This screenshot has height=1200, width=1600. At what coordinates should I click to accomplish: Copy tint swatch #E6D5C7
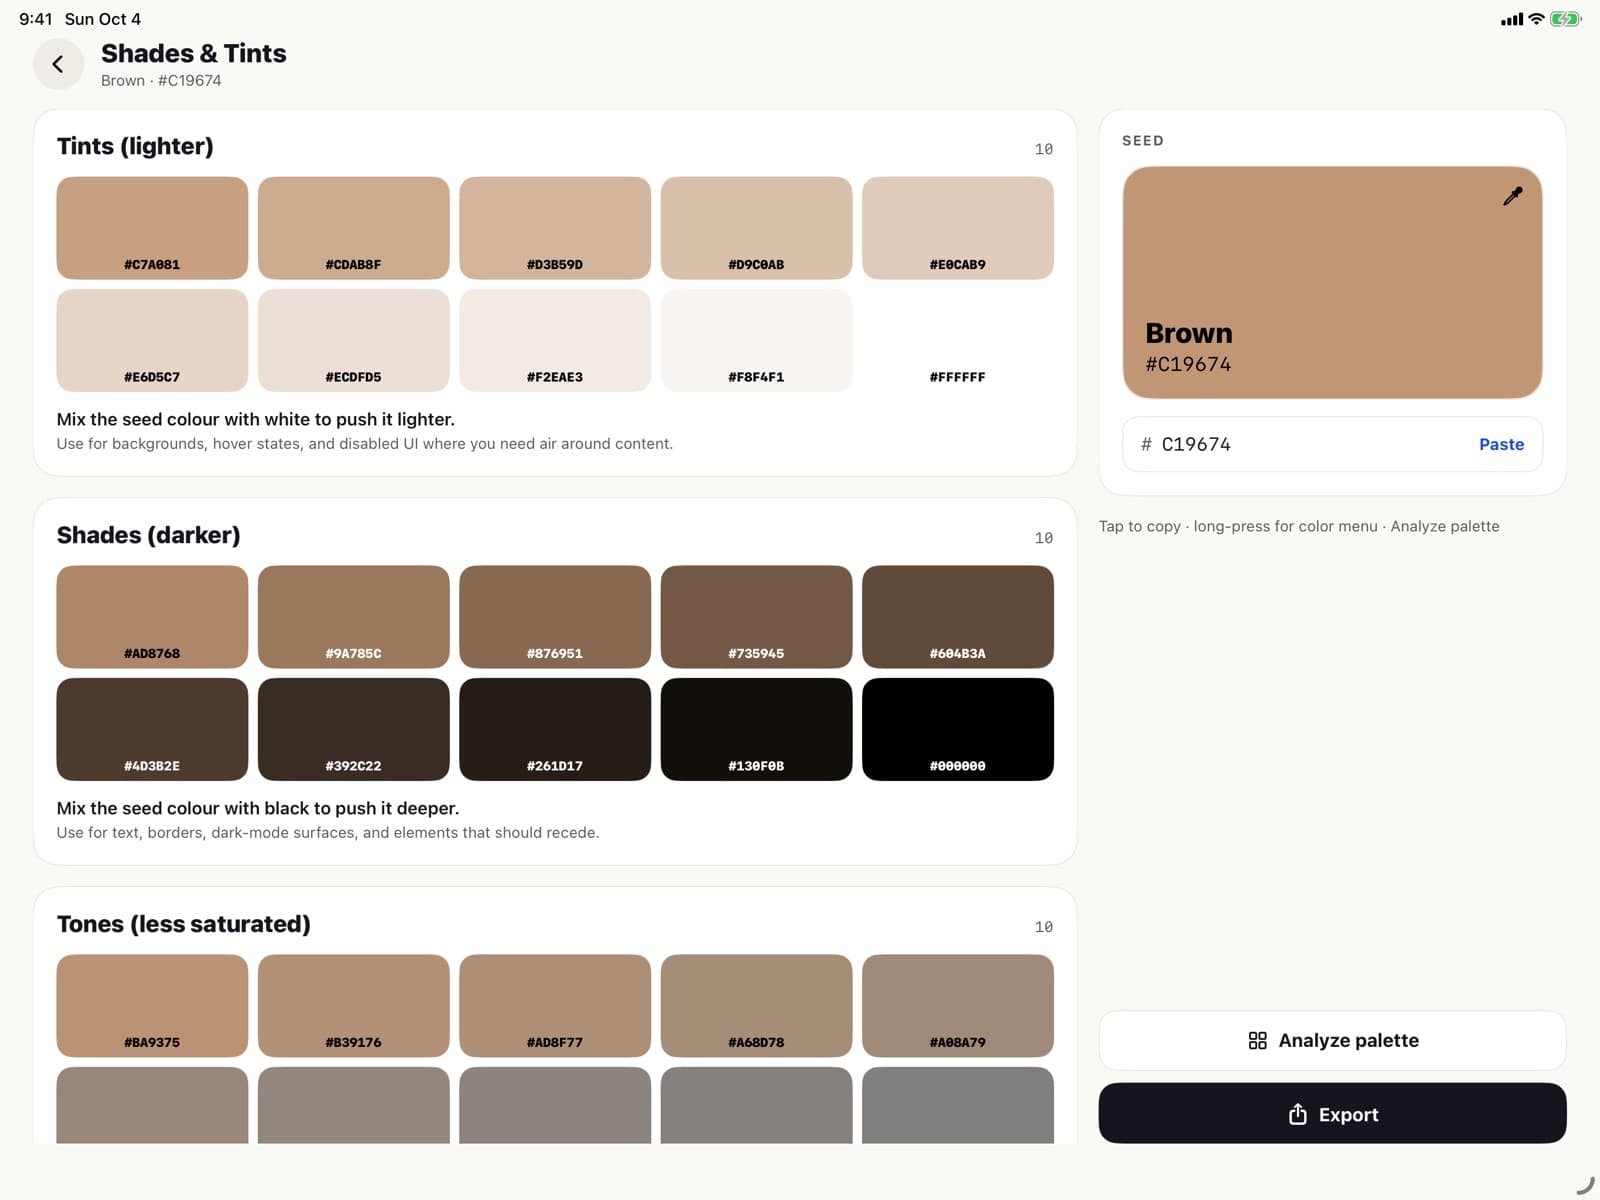click(x=152, y=340)
